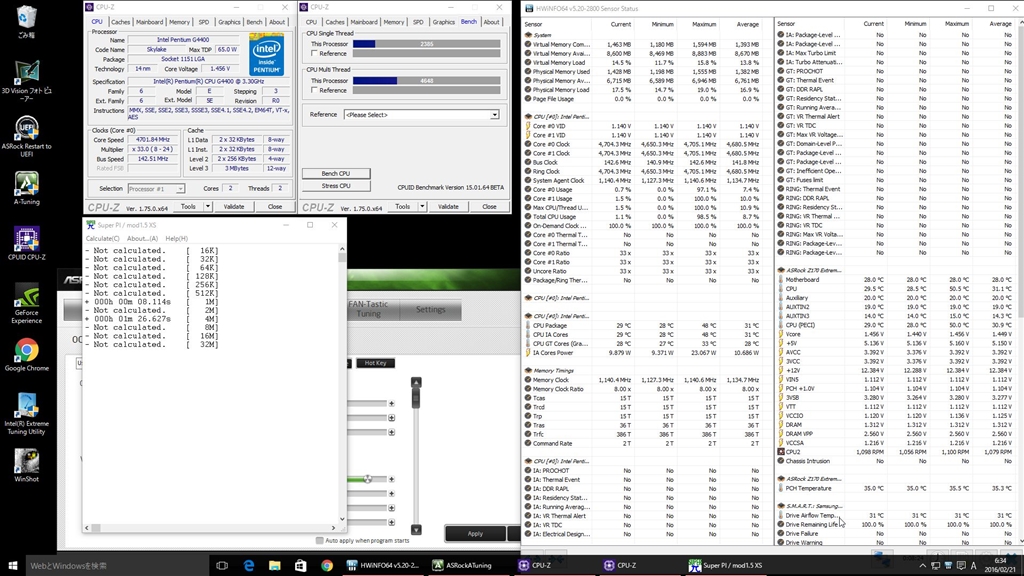Viewport: 1024px width, 576px height.
Task: Open File Explorer from taskbar
Action: tap(274, 566)
